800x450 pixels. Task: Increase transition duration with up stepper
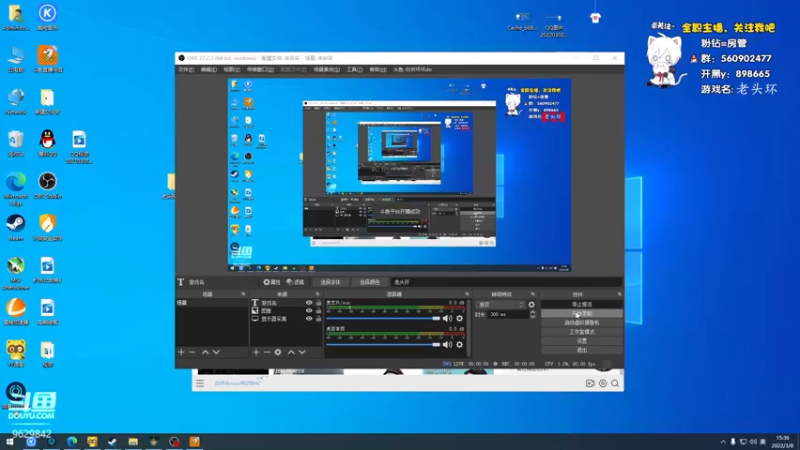click(533, 312)
